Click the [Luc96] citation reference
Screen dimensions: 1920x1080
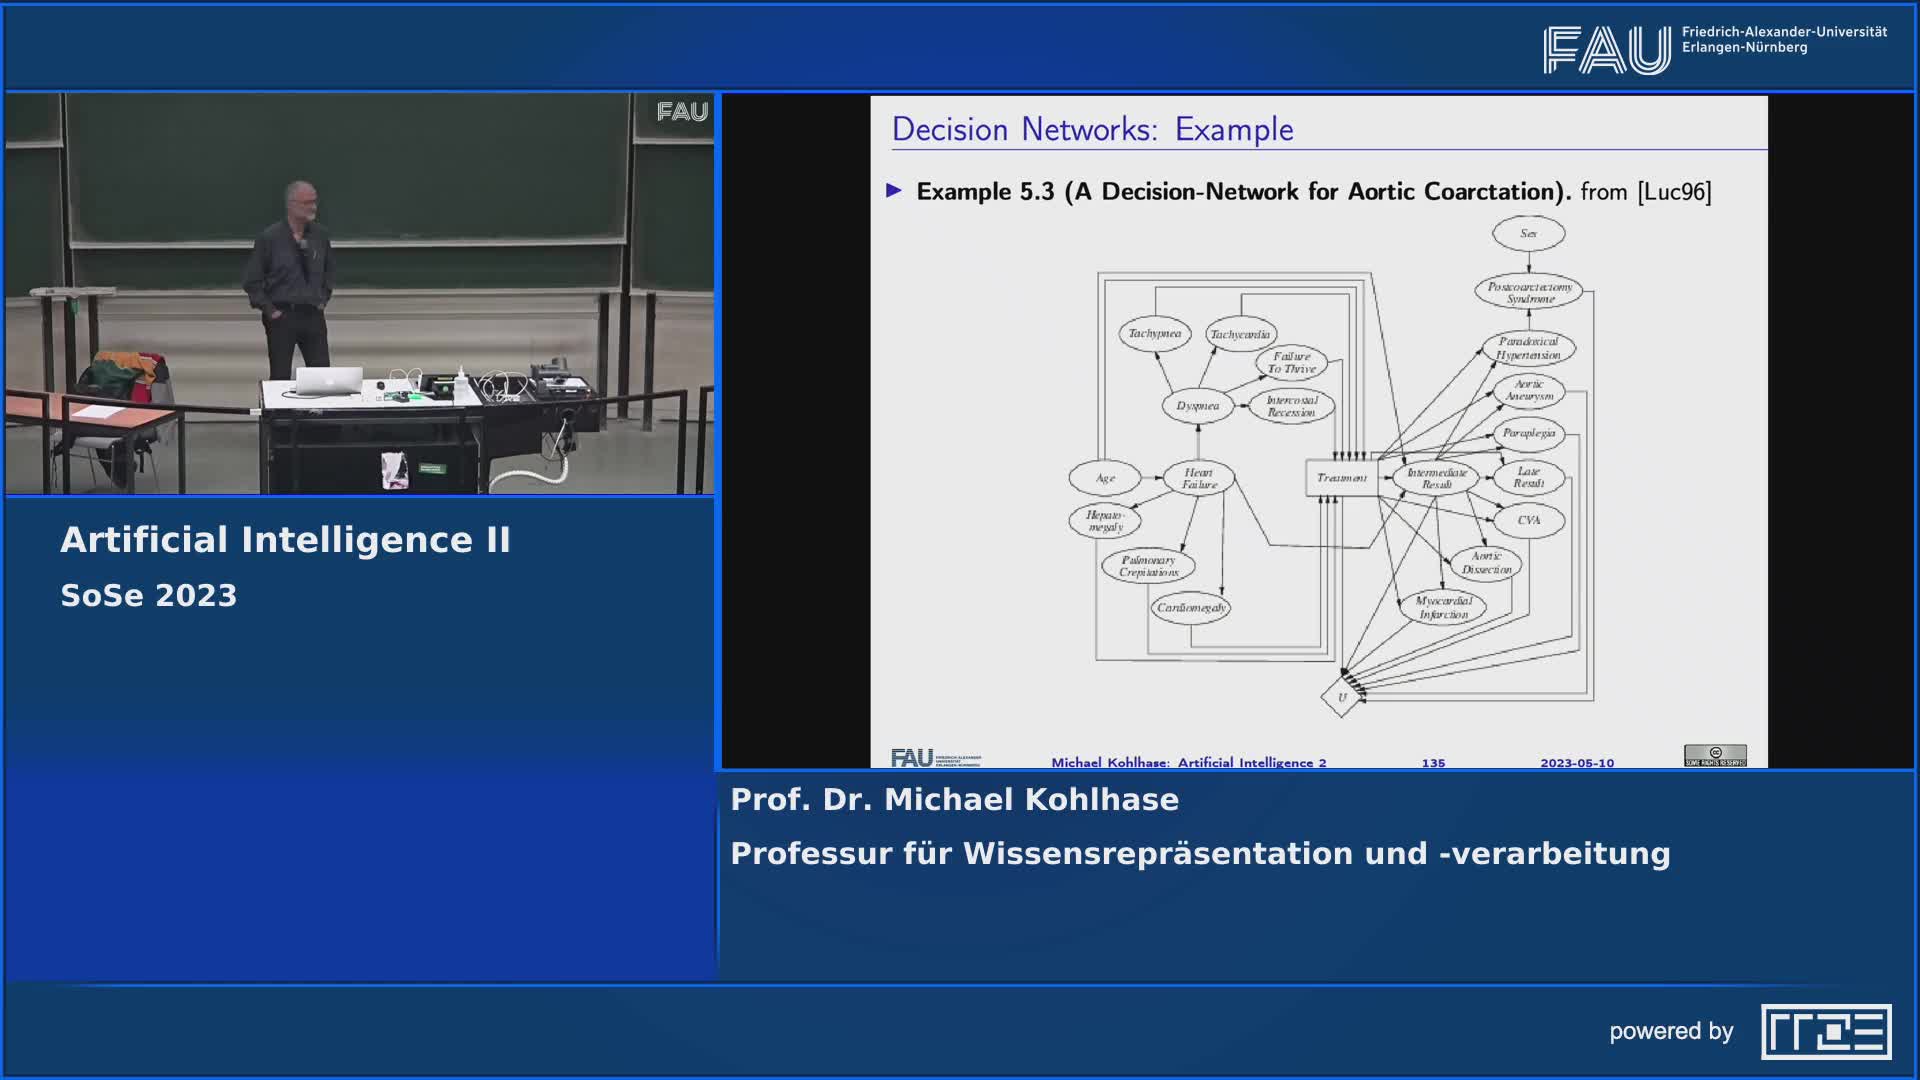tap(1673, 192)
